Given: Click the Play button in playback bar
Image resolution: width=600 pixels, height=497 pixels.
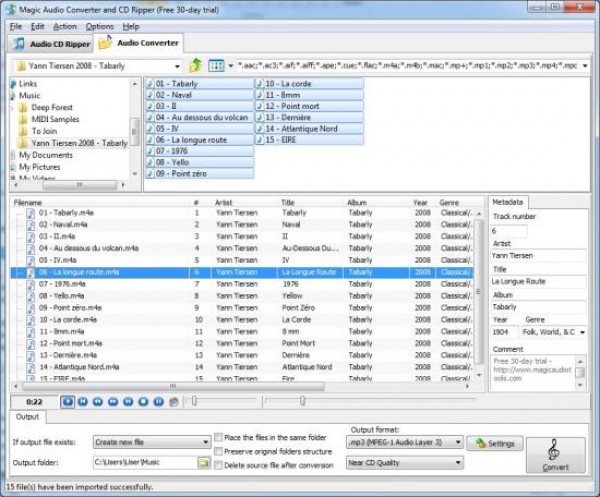Looking at the screenshot, I should [67, 402].
